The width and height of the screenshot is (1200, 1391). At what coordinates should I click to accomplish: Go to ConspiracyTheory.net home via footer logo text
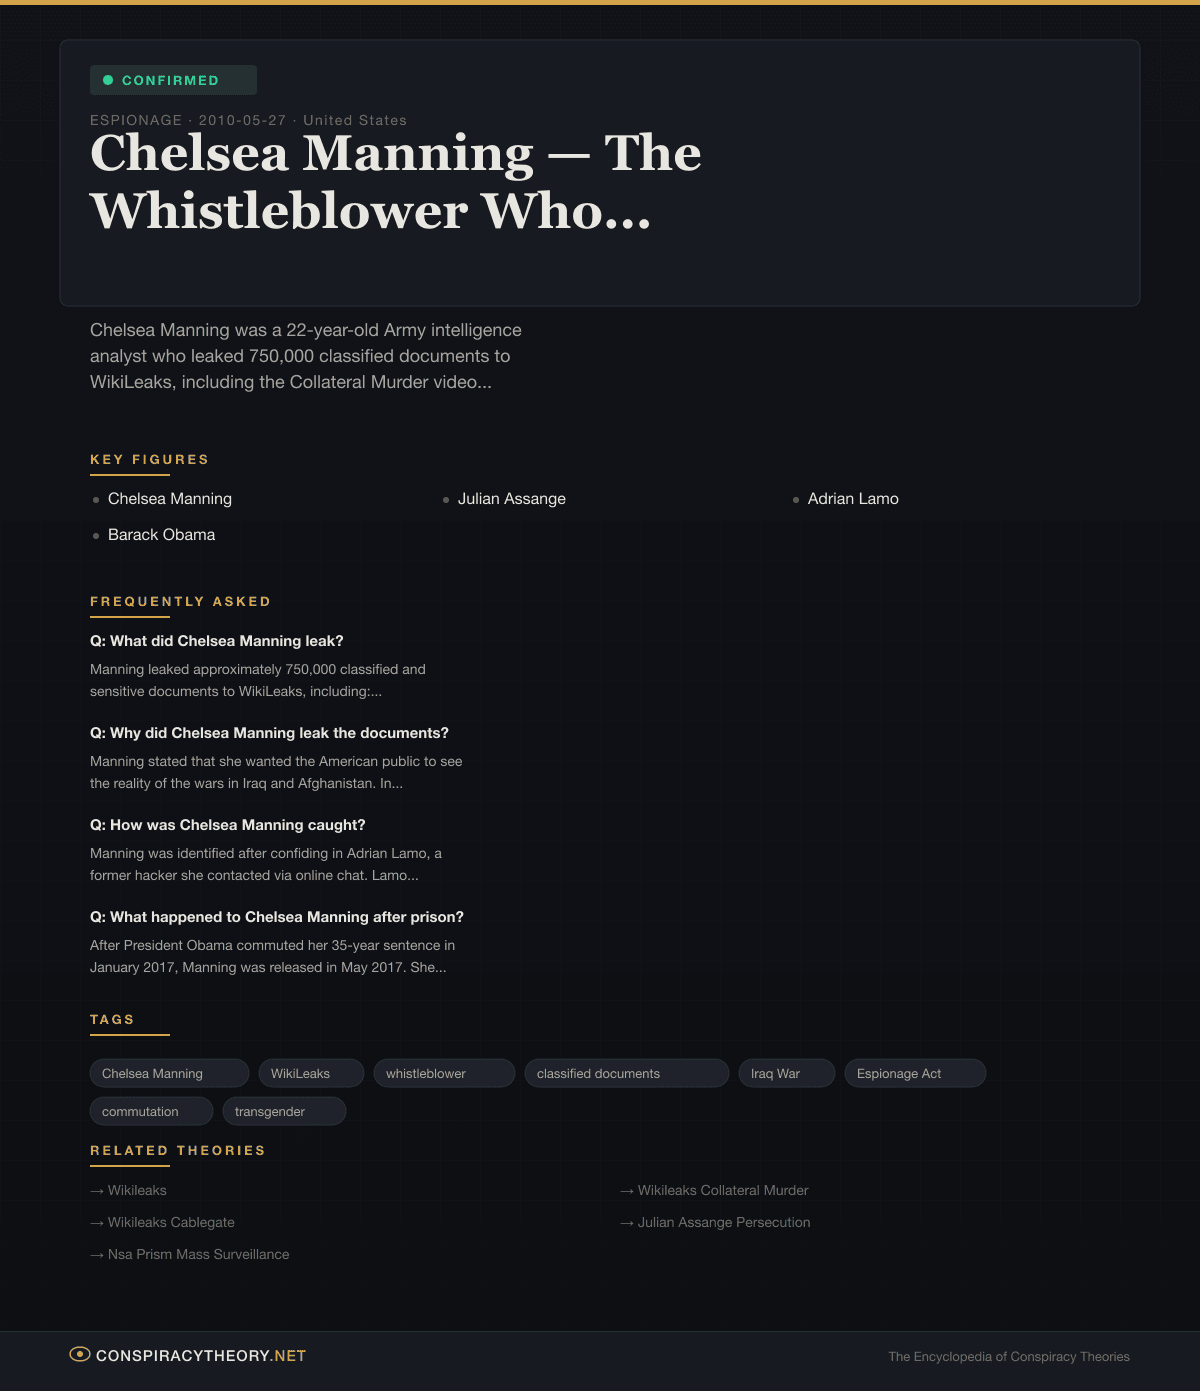201,1356
